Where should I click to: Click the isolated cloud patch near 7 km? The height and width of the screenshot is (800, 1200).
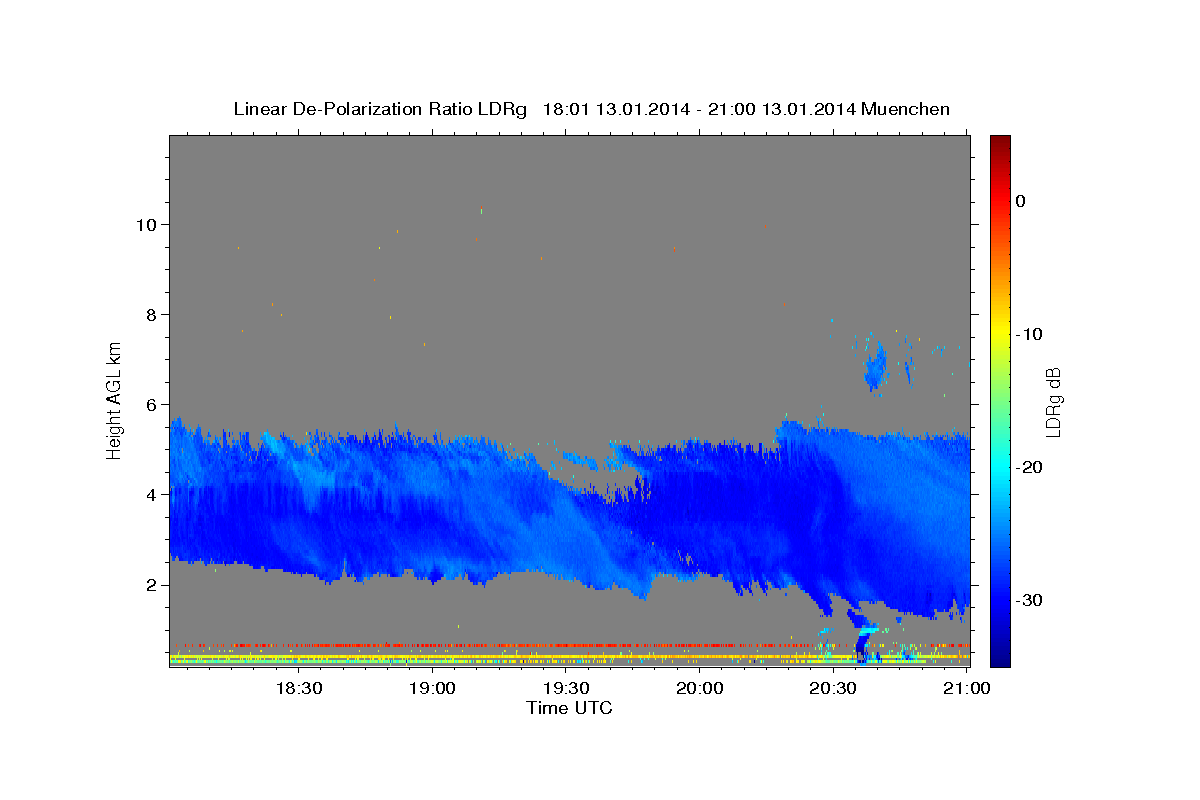pyautogui.click(x=875, y=366)
